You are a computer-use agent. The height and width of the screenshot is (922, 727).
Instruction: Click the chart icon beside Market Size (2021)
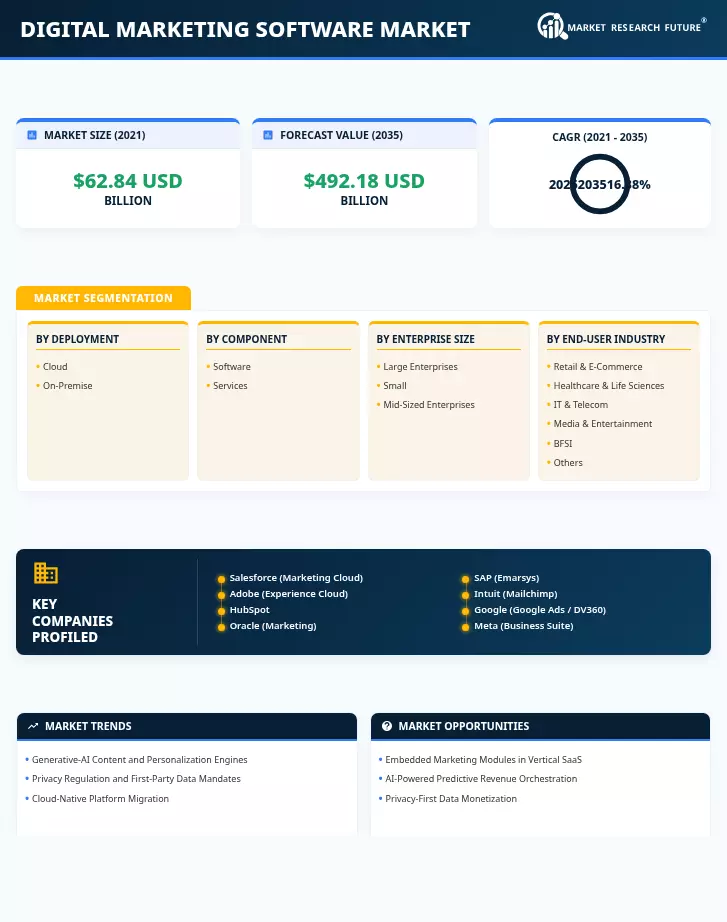point(32,135)
